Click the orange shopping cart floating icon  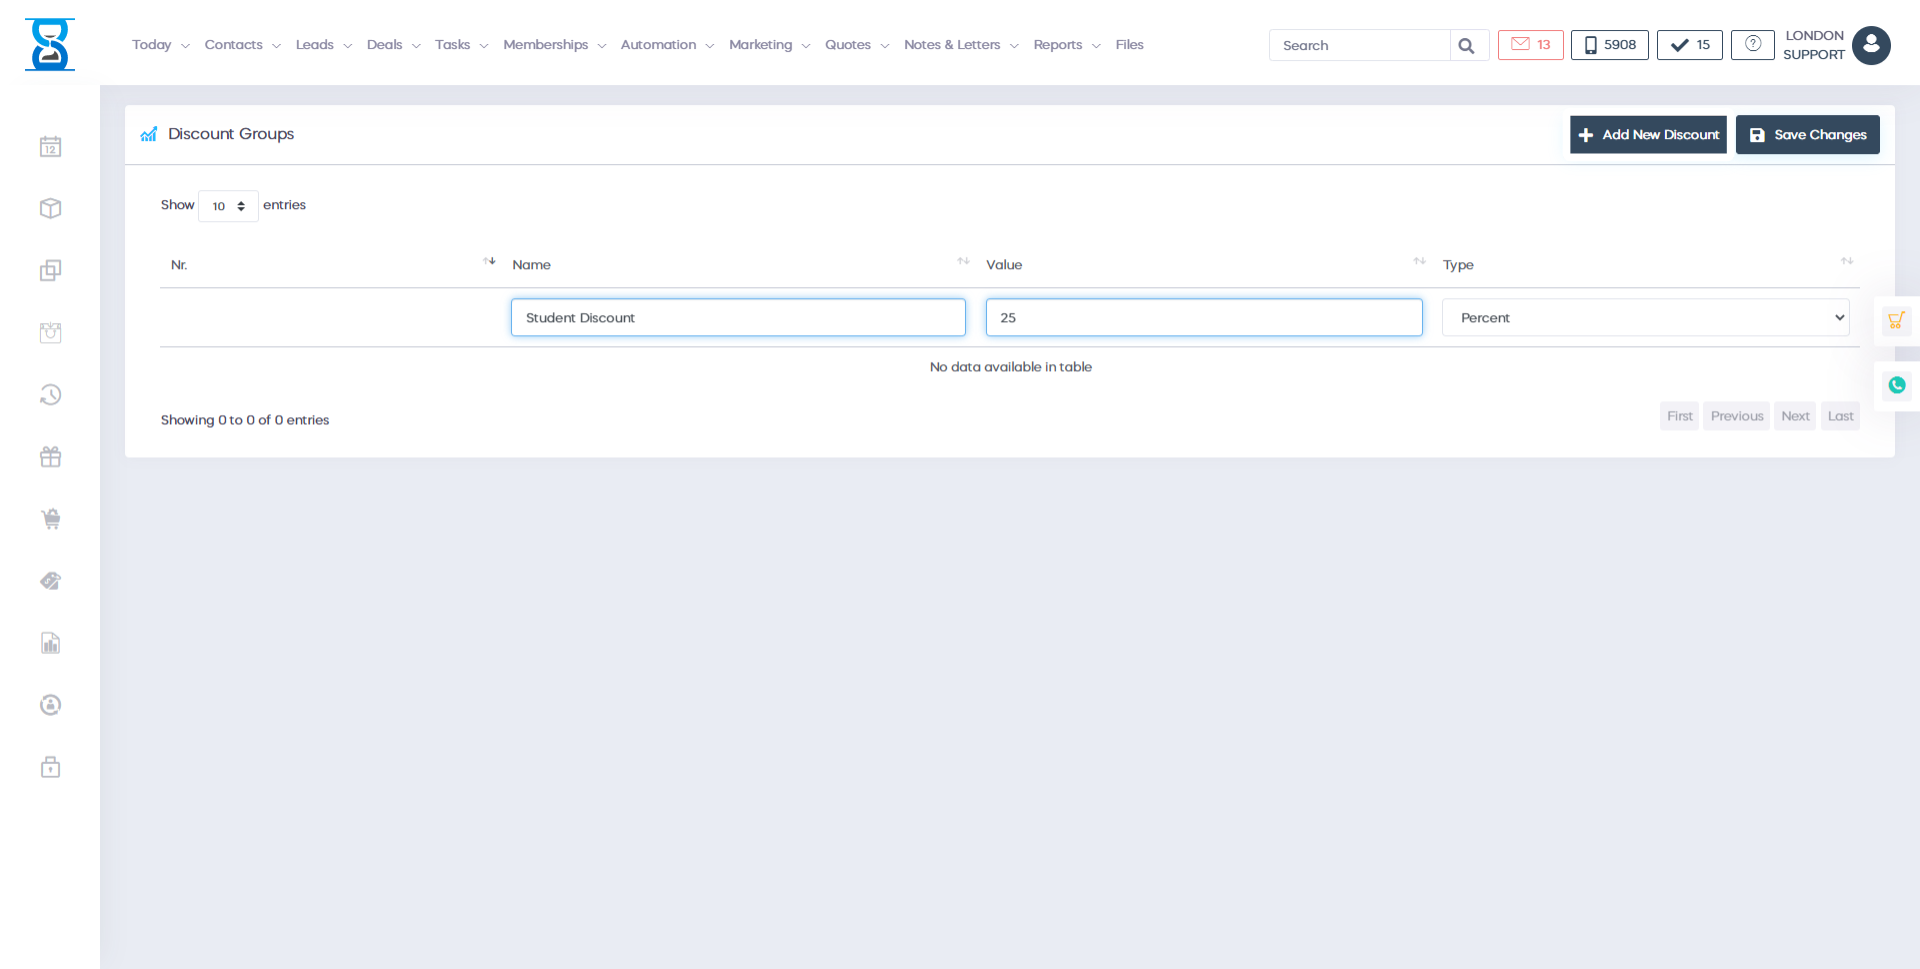pyautogui.click(x=1897, y=320)
